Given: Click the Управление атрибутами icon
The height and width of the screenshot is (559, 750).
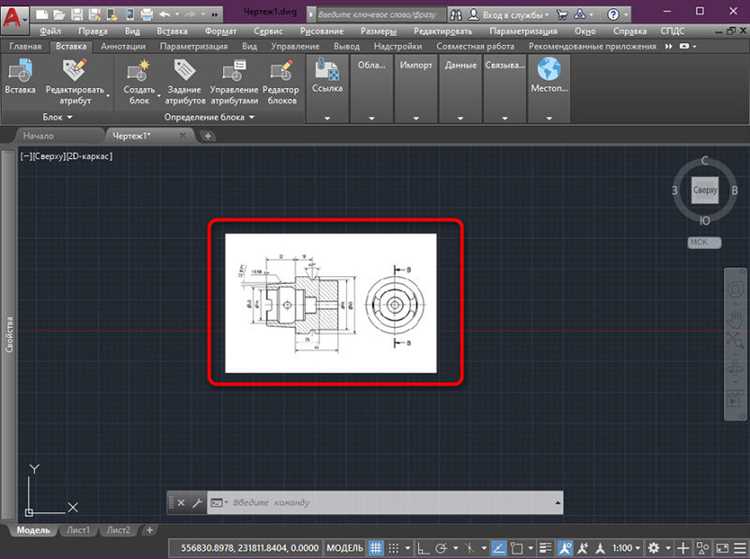Looking at the screenshot, I should tap(234, 70).
